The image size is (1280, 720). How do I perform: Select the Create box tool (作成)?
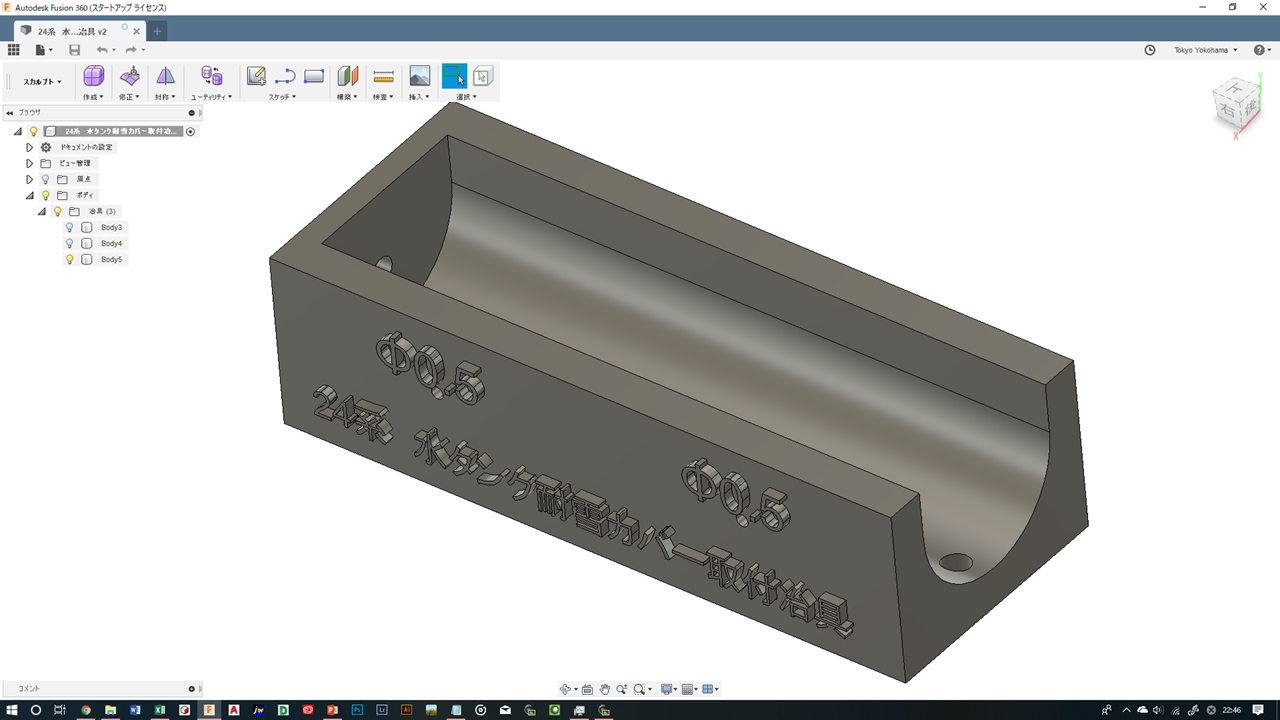(93, 76)
